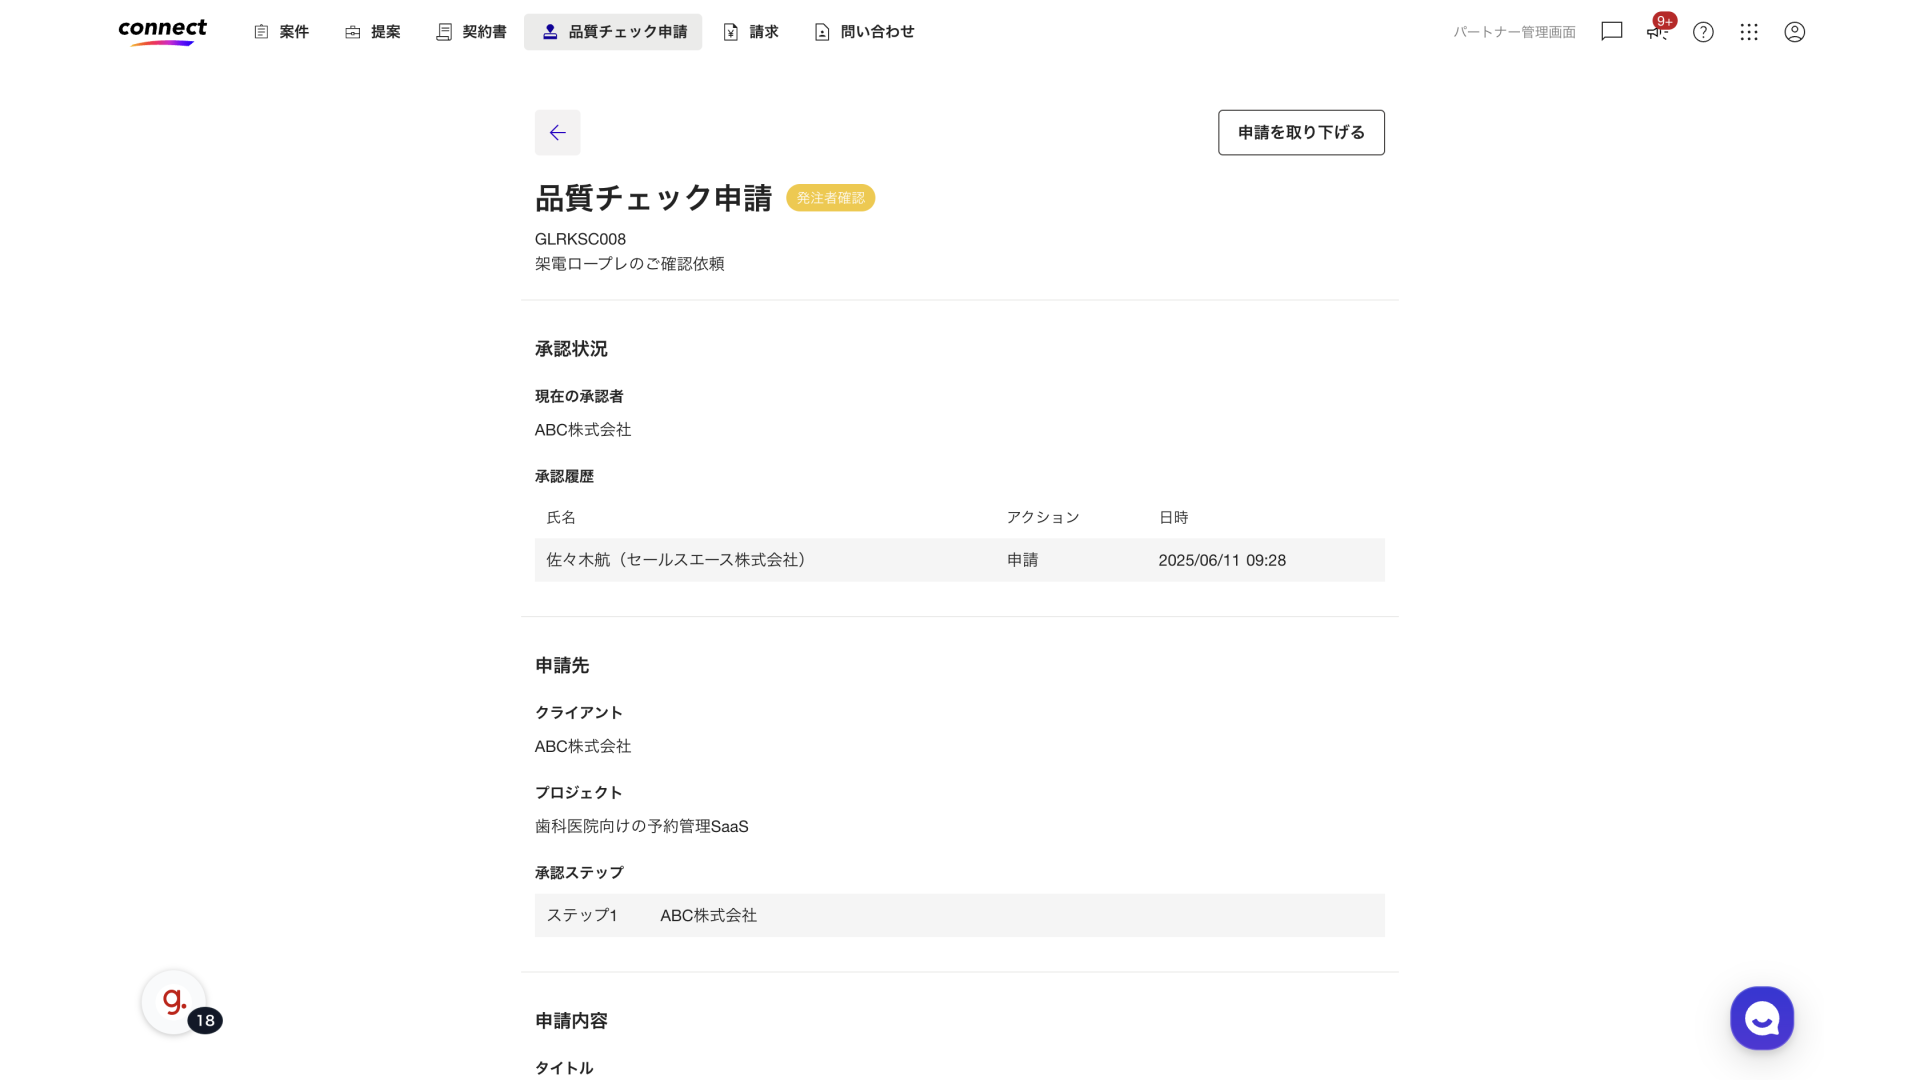Open the 請求 menu item
This screenshot has height=1080, width=1920.
coord(751,31)
